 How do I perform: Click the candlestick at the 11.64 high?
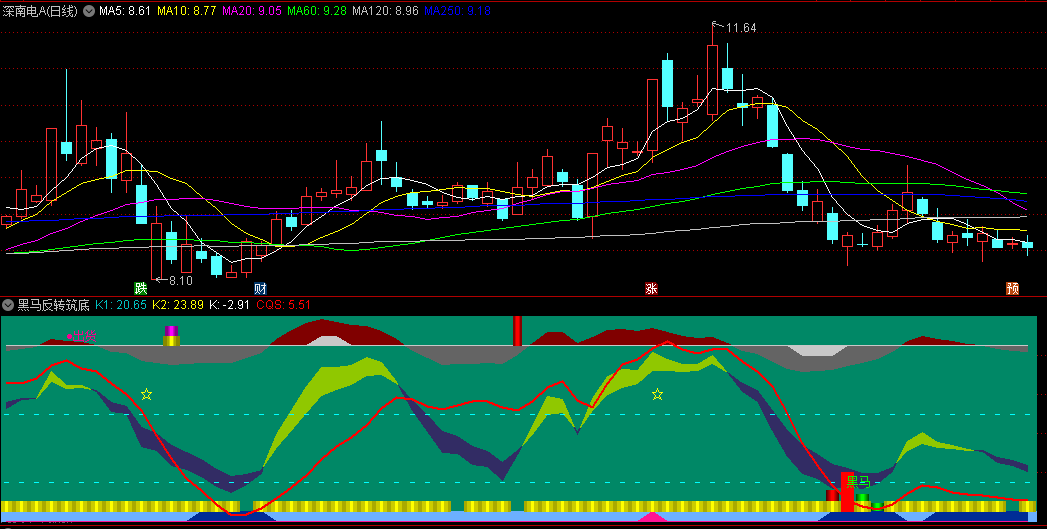click(712, 79)
